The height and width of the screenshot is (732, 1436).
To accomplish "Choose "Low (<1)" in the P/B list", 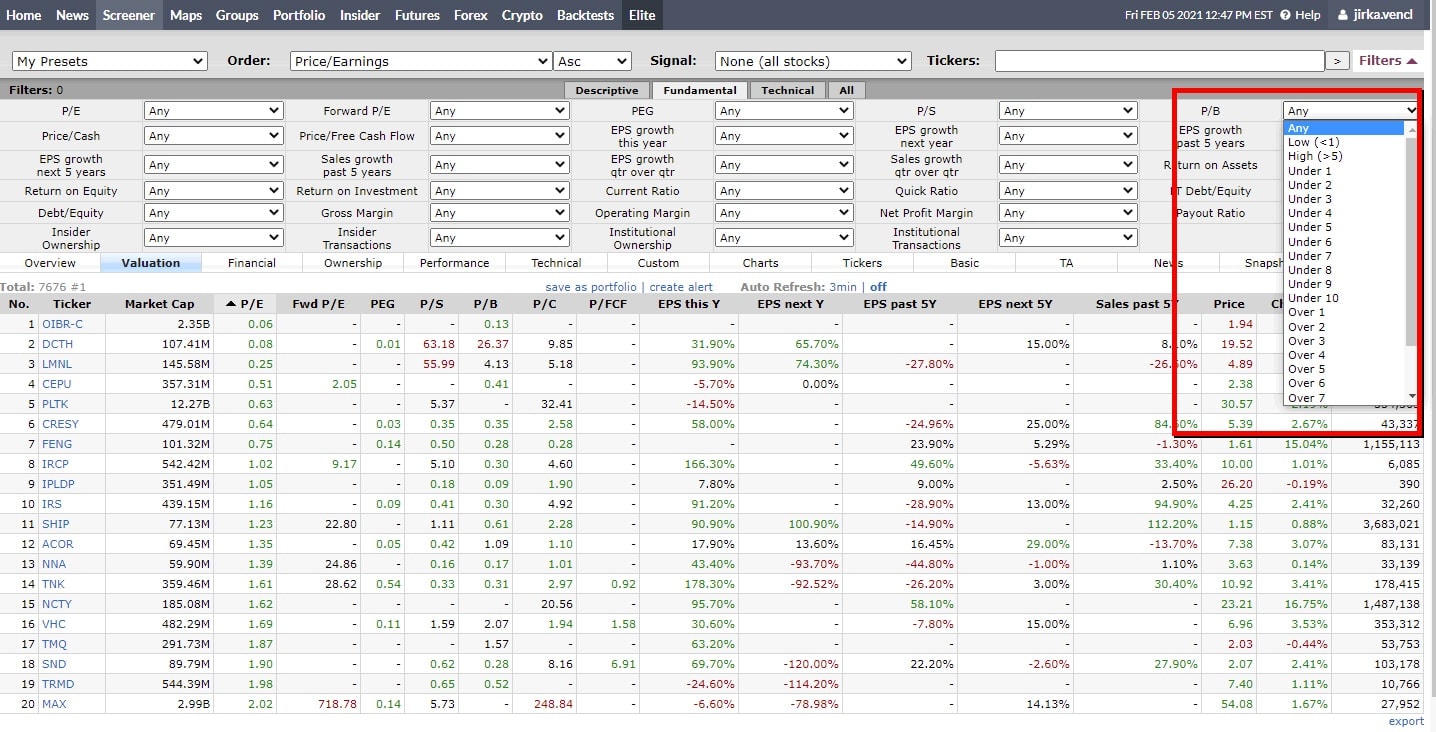I will 1313,143.
